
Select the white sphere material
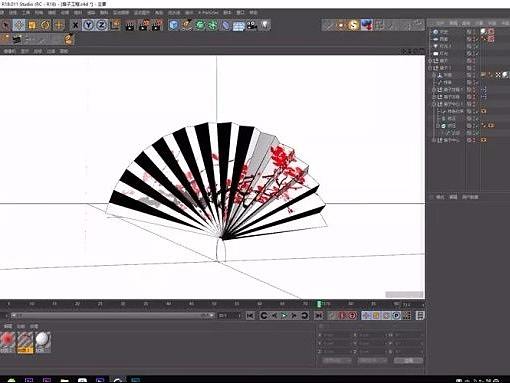pyautogui.click(x=43, y=341)
